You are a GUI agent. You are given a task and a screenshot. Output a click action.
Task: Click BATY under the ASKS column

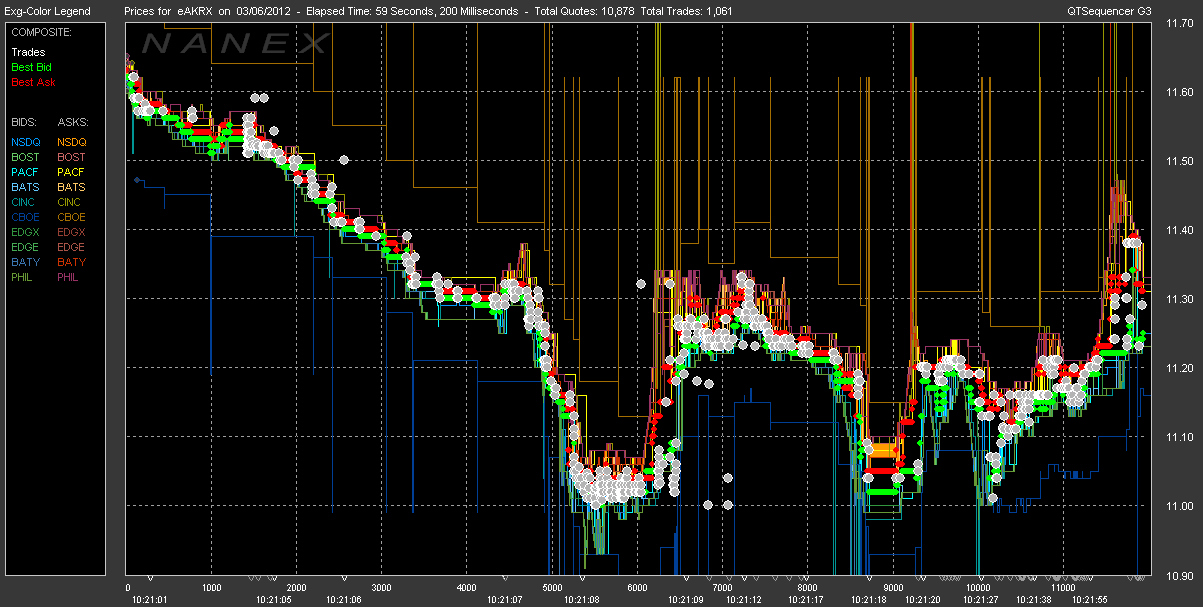point(72,262)
